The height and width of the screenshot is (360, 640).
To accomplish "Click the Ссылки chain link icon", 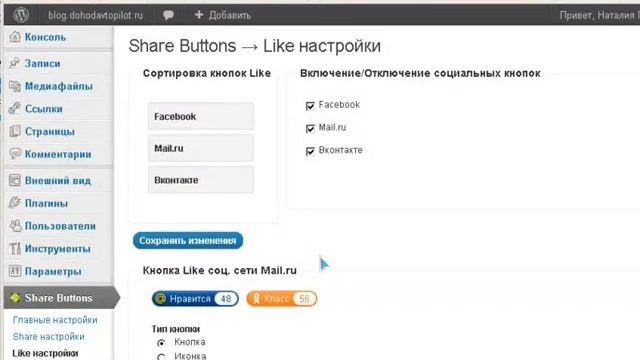I will 15,109.
